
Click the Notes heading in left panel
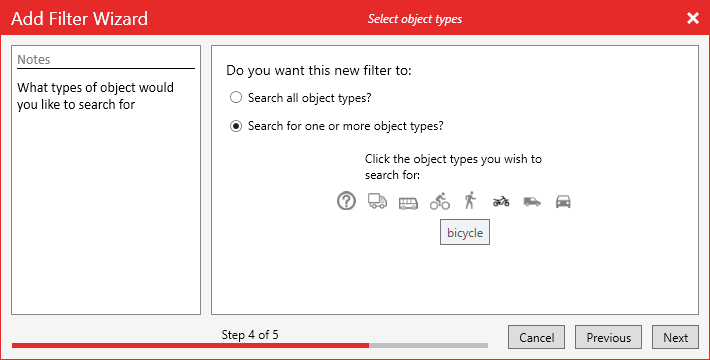[x=34, y=60]
